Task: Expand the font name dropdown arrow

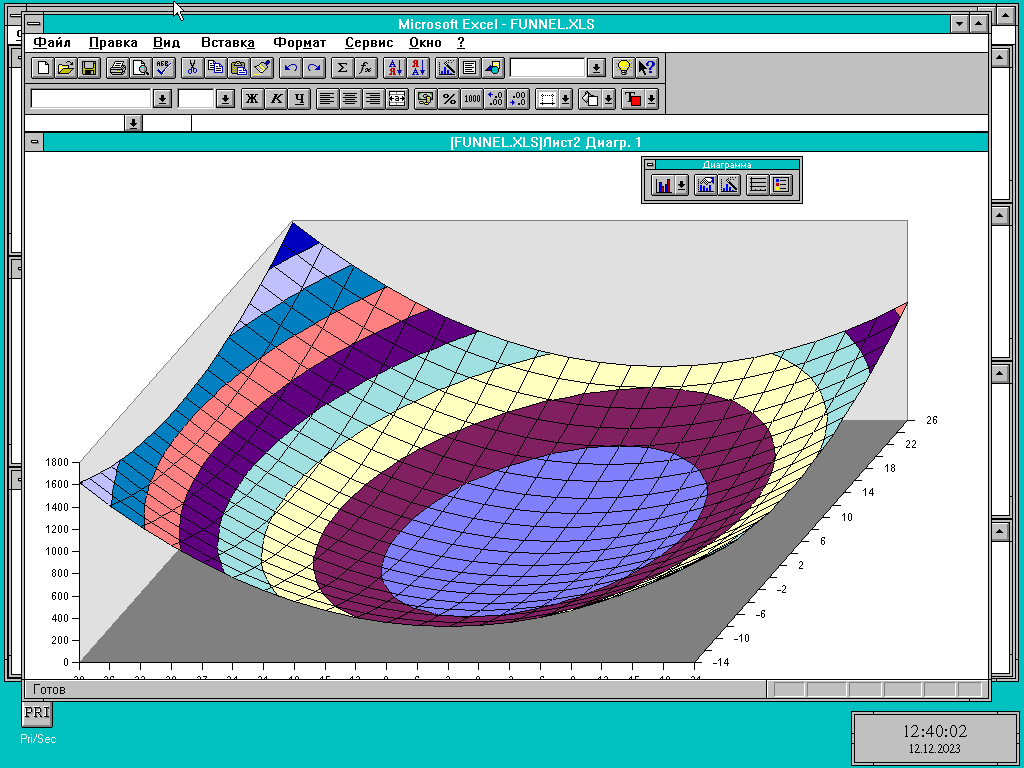Action: (x=162, y=99)
